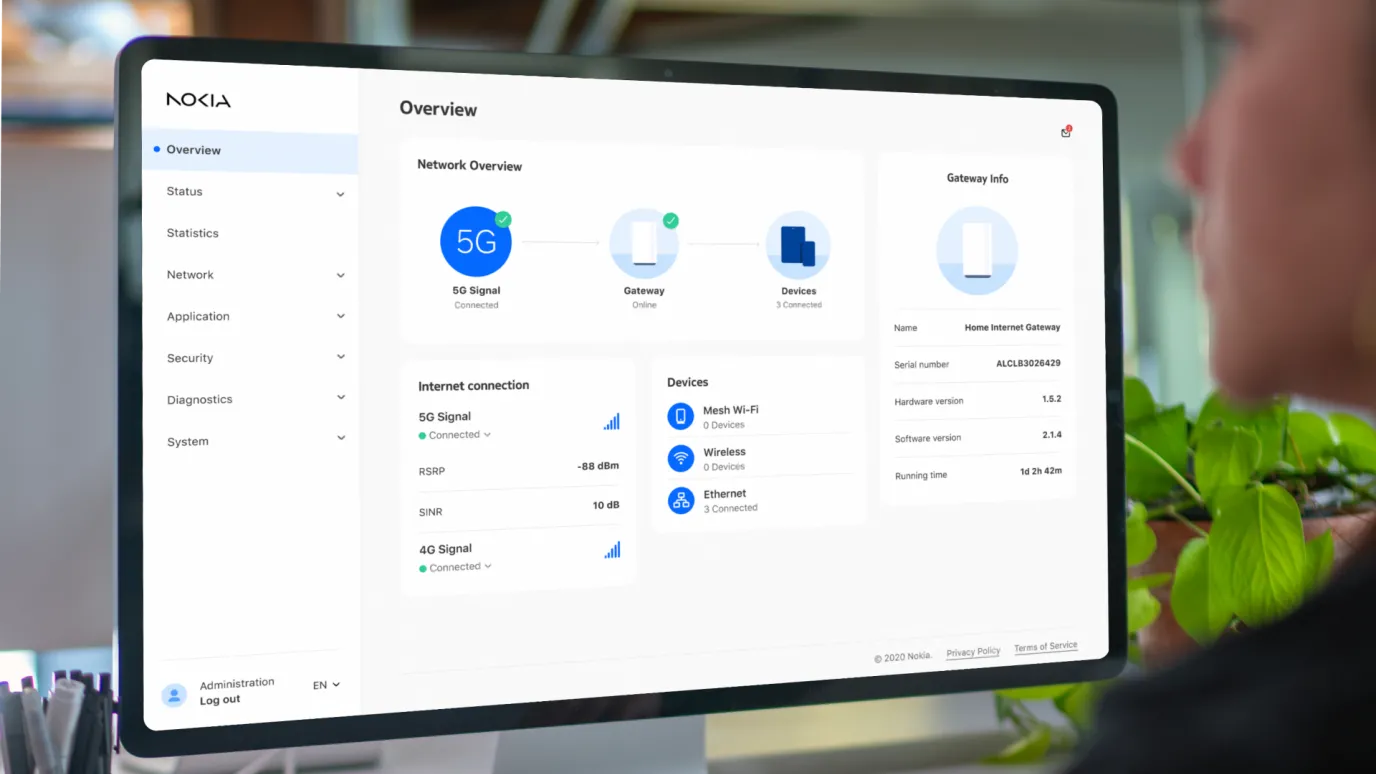Click the large Gateway Info device image

[977, 251]
